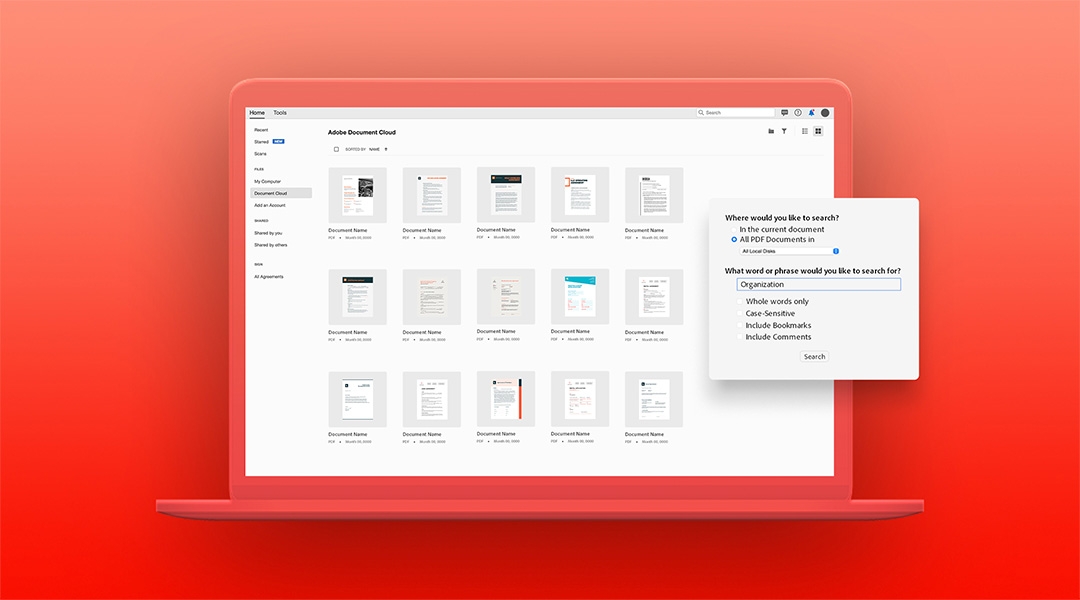Switch to the Home tab

coord(257,112)
